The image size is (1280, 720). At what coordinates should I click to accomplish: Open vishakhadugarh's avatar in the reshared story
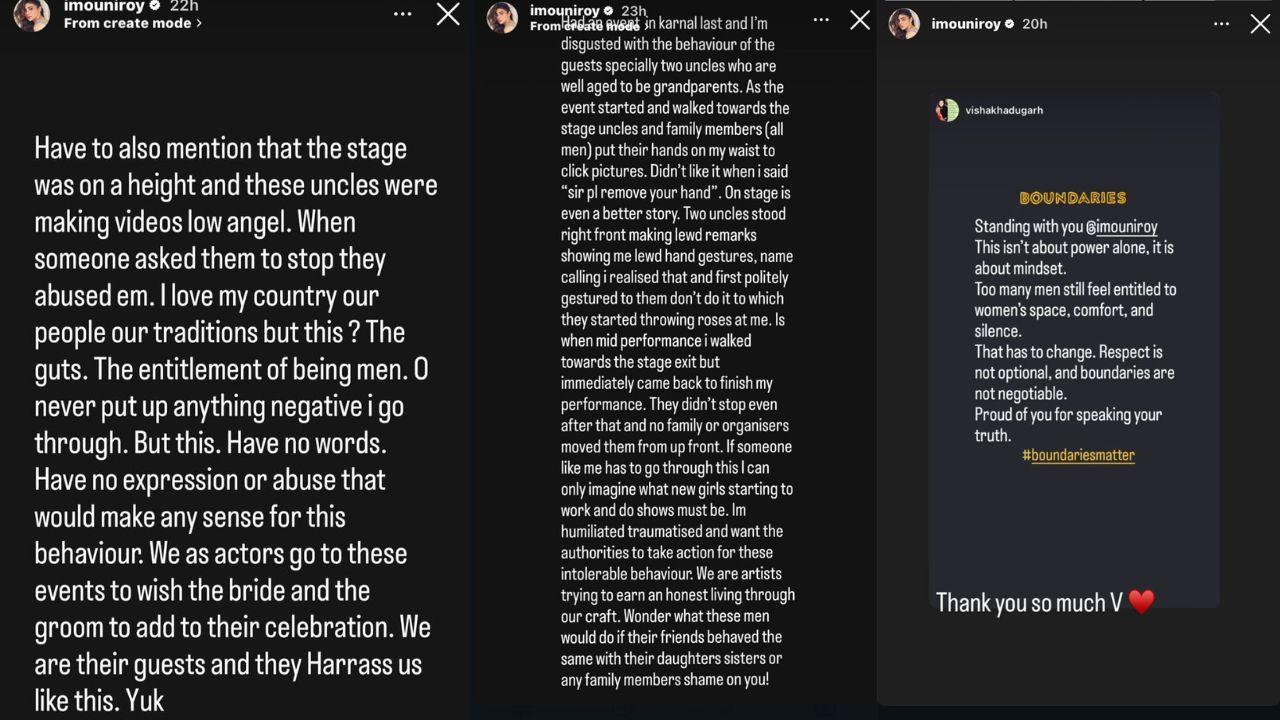pos(946,110)
